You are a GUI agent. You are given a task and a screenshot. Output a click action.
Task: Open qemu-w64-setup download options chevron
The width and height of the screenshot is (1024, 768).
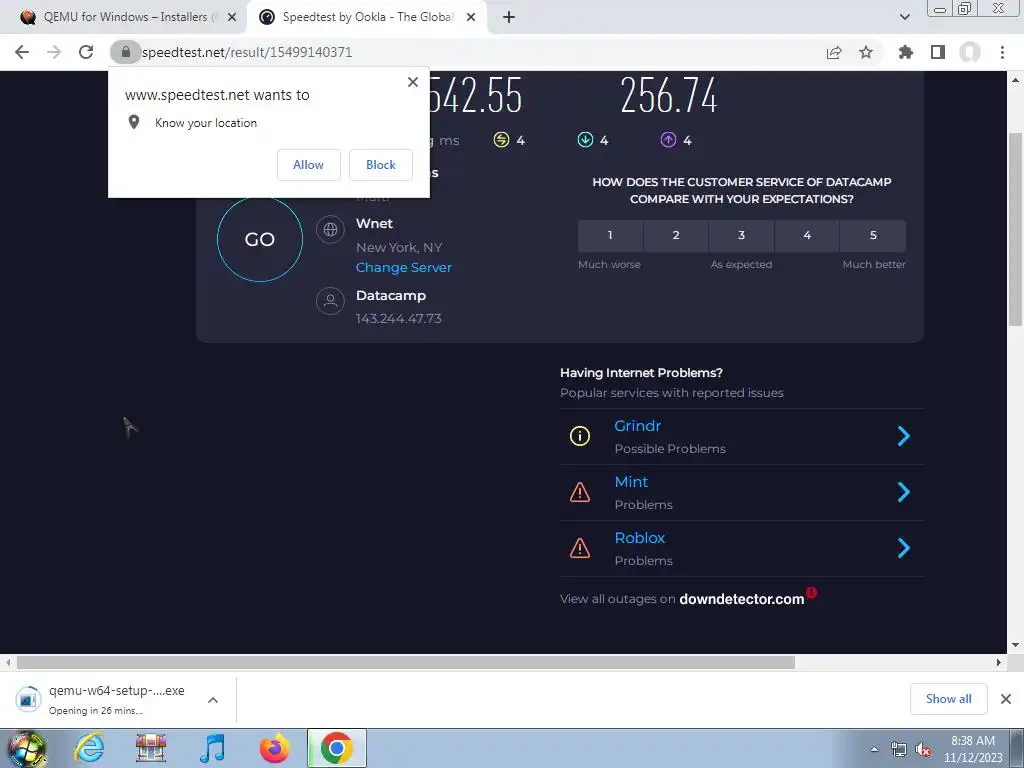coord(213,700)
